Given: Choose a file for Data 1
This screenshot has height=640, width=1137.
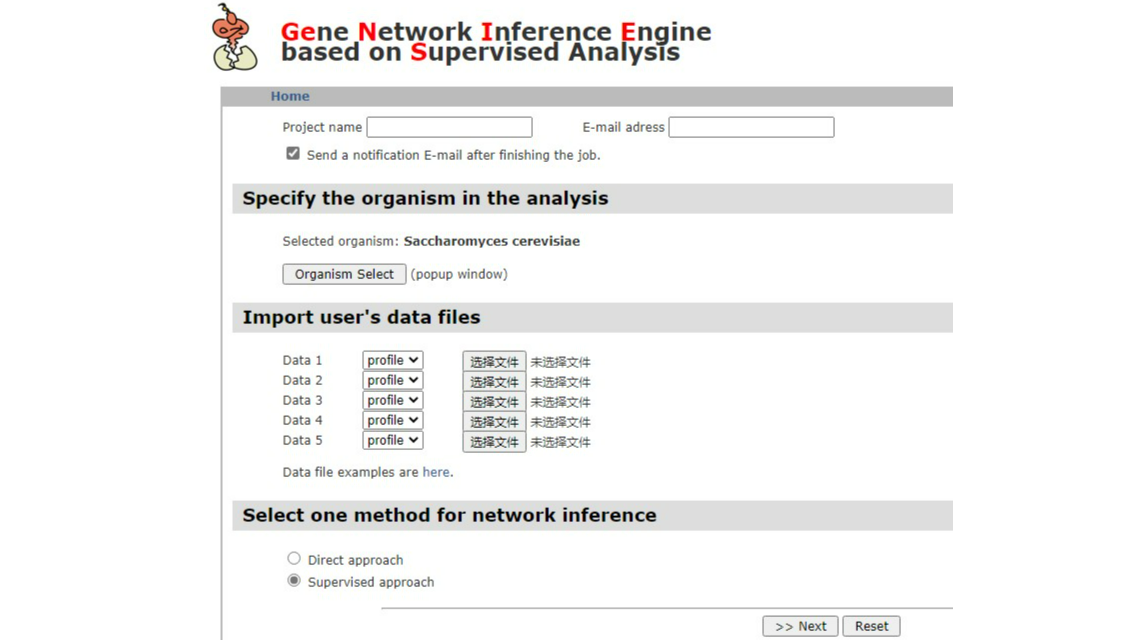Looking at the screenshot, I should [x=494, y=362].
